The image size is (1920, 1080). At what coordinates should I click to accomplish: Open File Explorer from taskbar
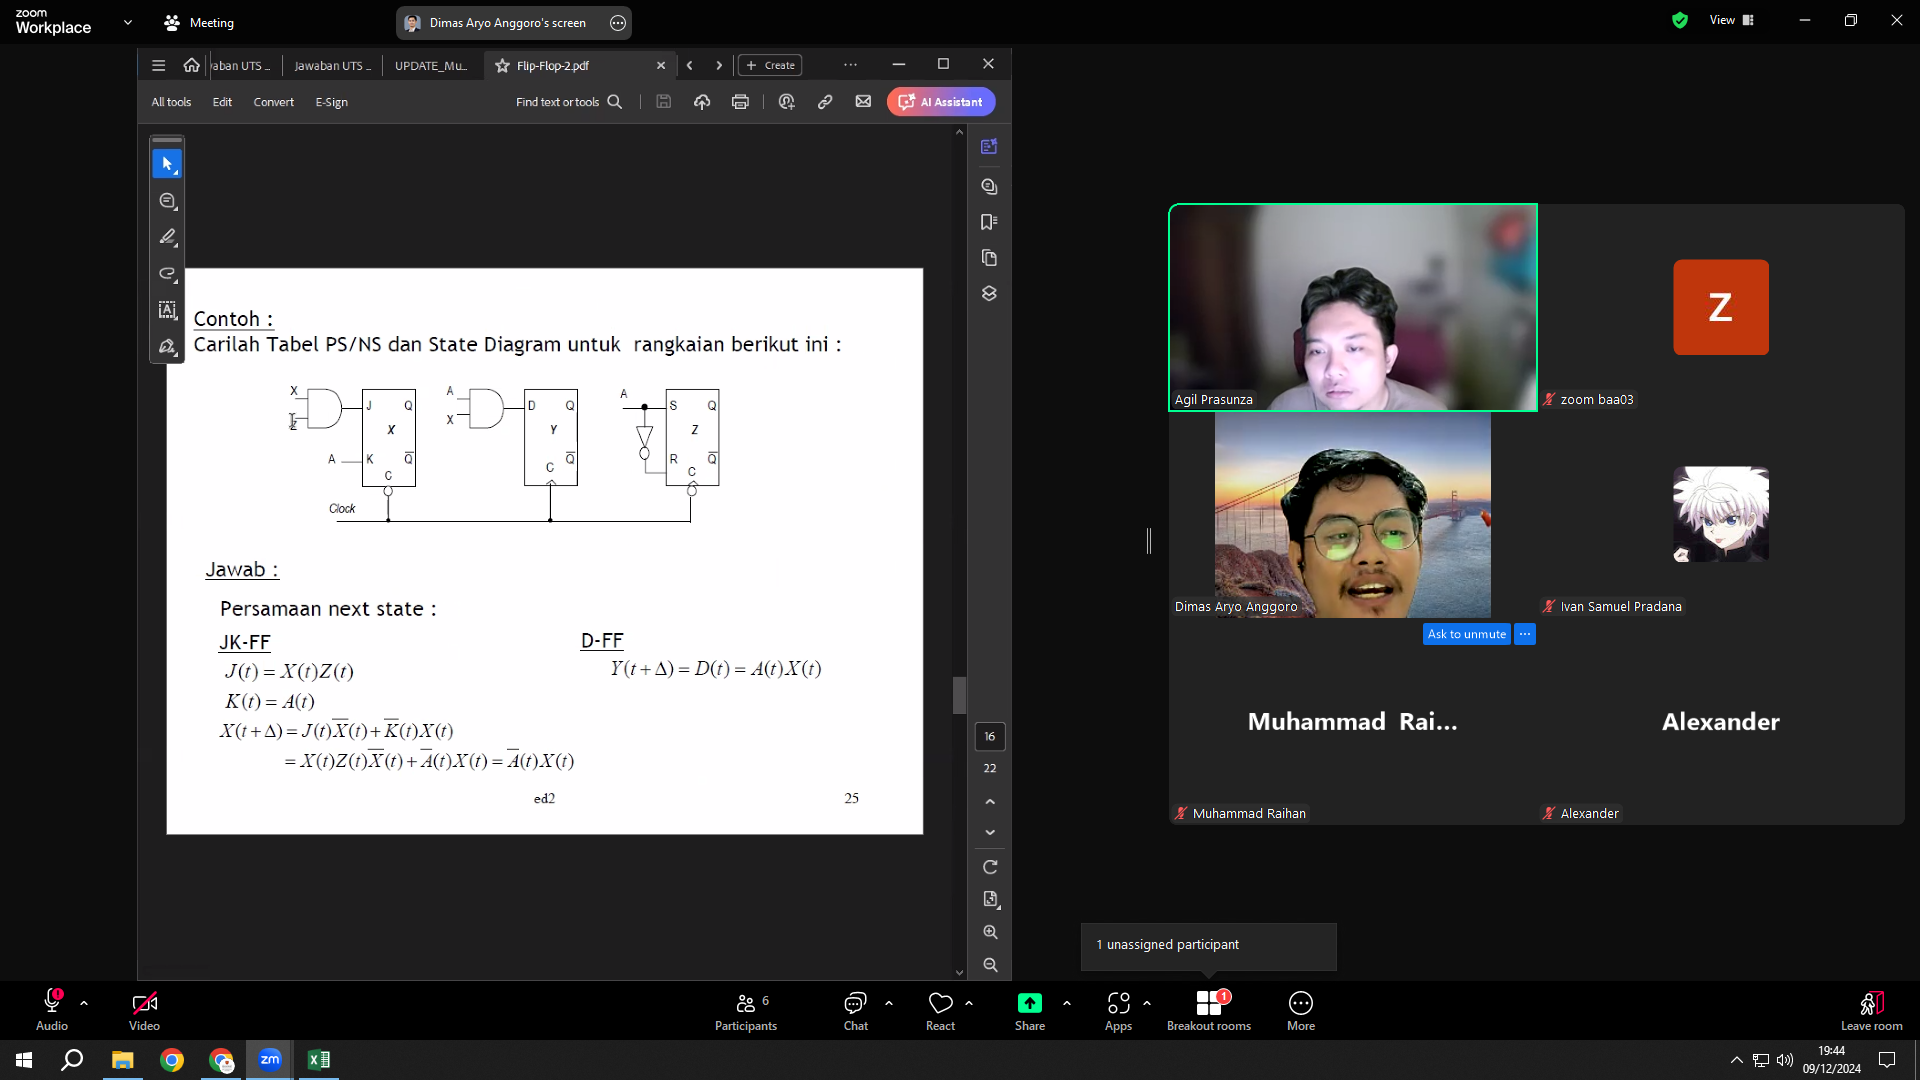click(x=122, y=1060)
